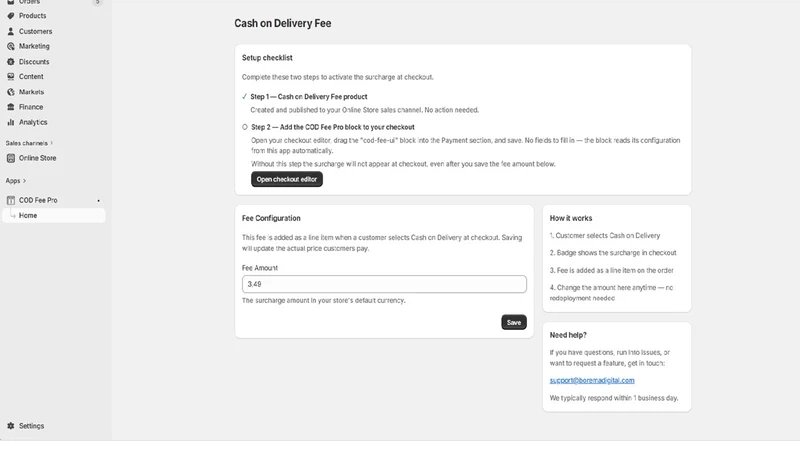Viewport: 800px width, 450px height.
Task: Click the Discounts badge icon
Action: (x=11, y=62)
